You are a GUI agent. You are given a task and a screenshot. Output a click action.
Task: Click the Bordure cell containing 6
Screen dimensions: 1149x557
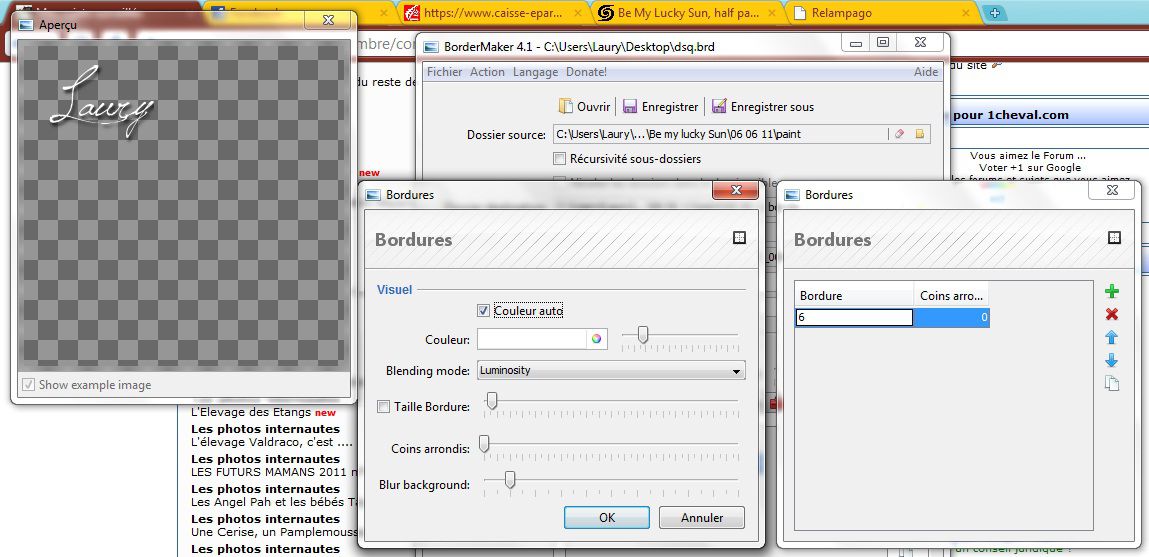click(854, 318)
